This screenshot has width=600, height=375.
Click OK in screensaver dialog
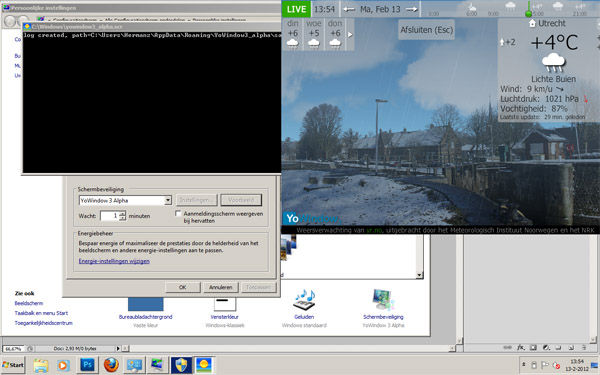pos(183,287)
